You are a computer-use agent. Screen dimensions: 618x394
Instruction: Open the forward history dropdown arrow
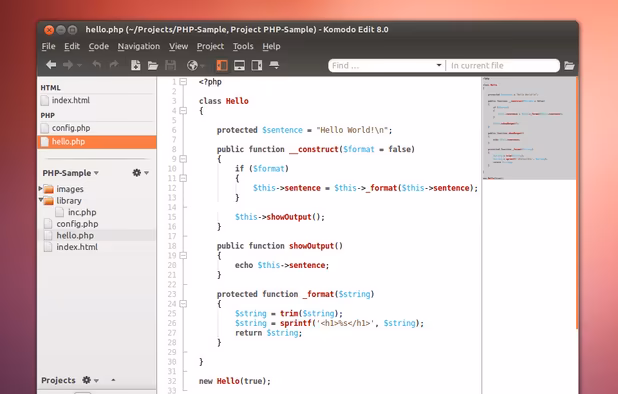click(x=79, y=65)
